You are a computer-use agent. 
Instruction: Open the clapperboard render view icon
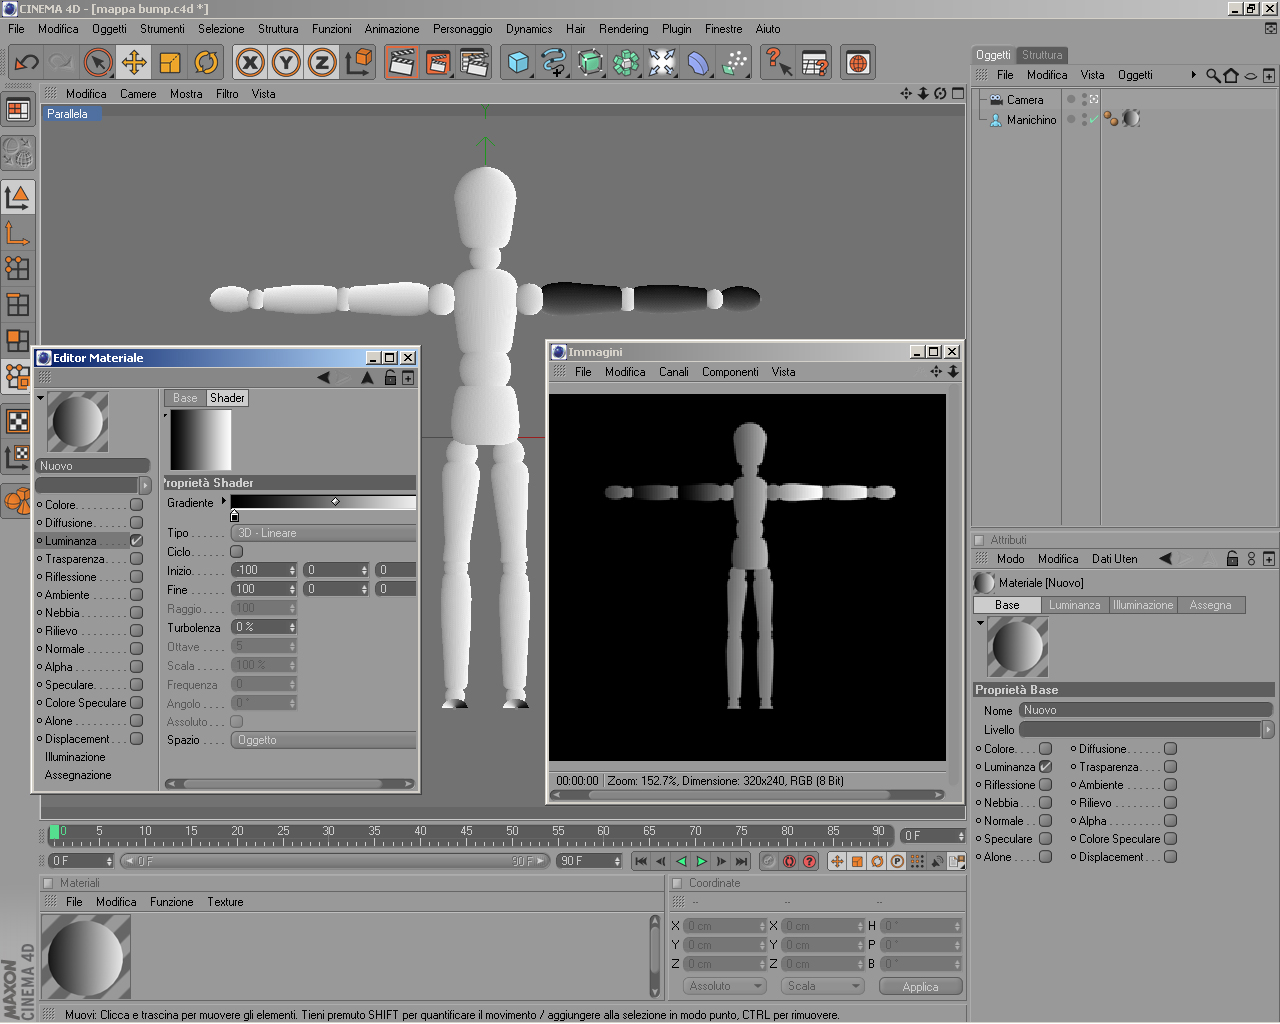(401, 63)
